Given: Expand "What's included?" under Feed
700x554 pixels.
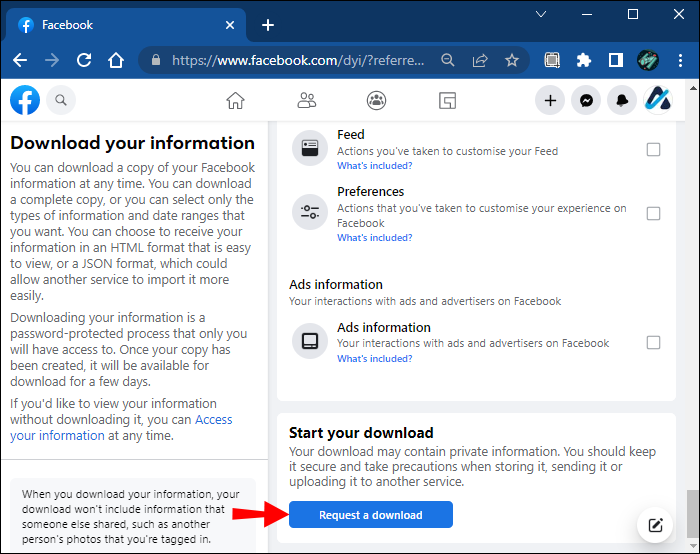Looking at the screenshot, I should pyautogui.click(x=374, y=166).
